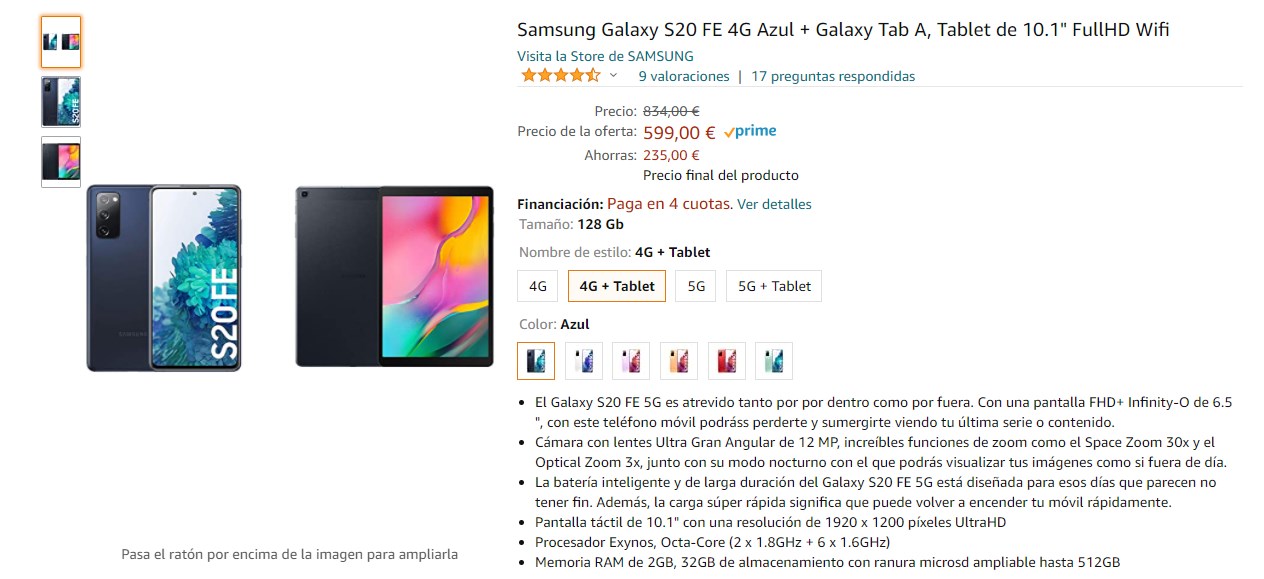
Task: Choose the mint green phone color swatch
Action: tap(775, 361)
